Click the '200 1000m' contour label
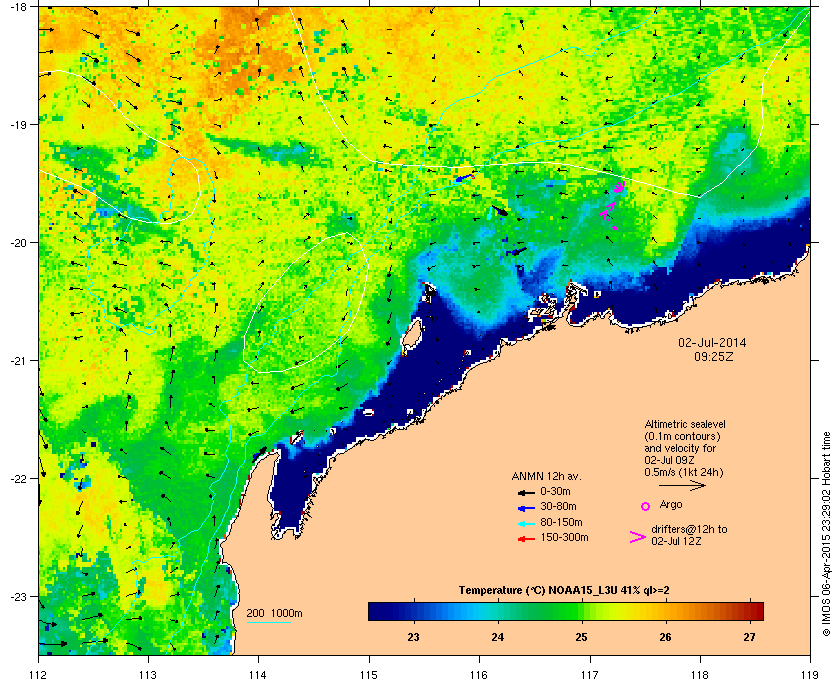This screenshot has height=680, width=840. pos(274,614)
